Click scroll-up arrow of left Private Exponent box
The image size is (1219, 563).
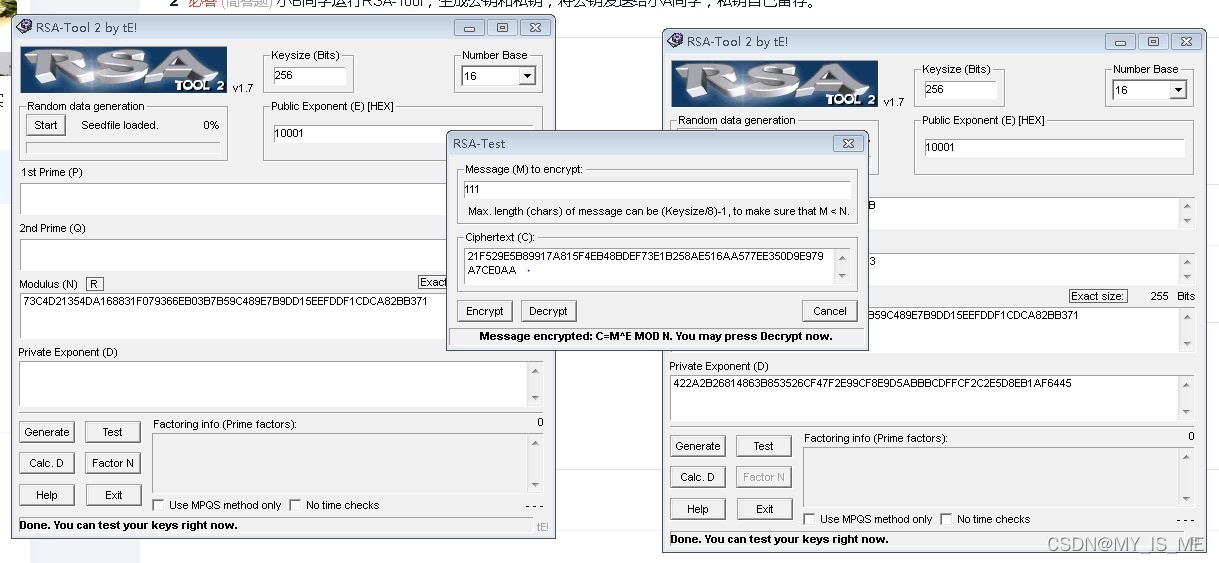[536, 372]
